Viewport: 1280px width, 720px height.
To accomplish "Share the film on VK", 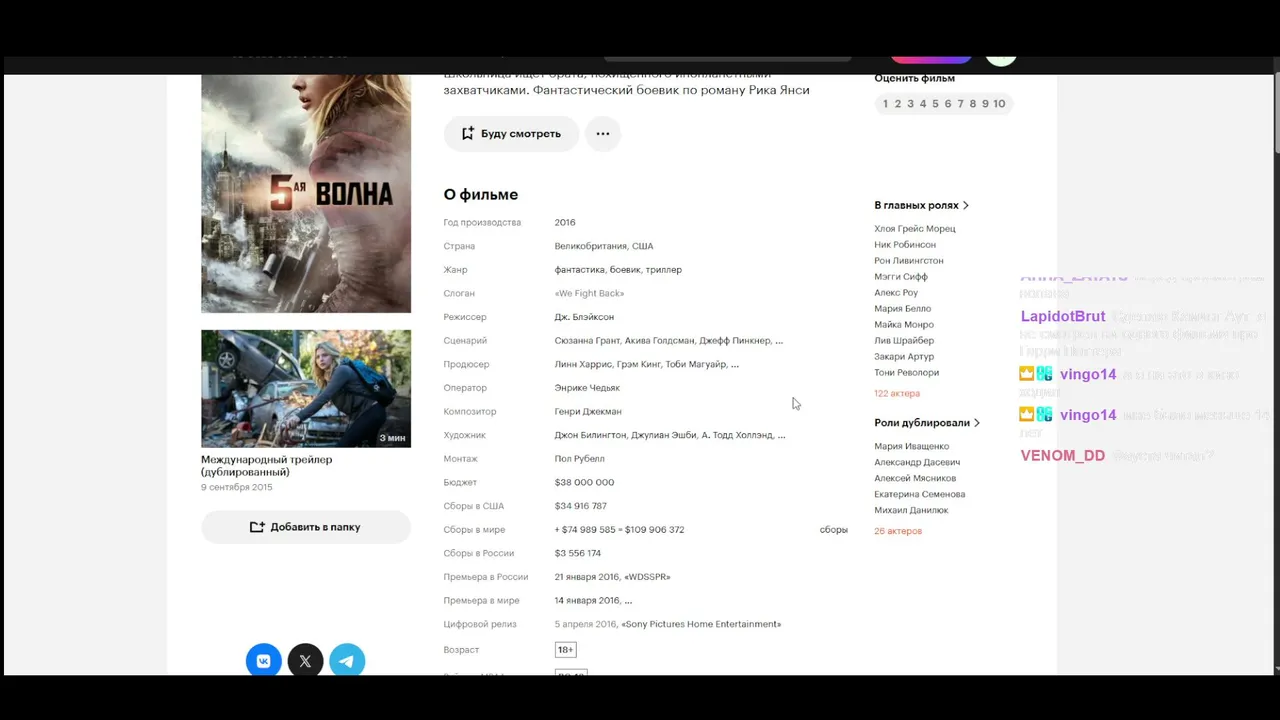I will (264, 661).
